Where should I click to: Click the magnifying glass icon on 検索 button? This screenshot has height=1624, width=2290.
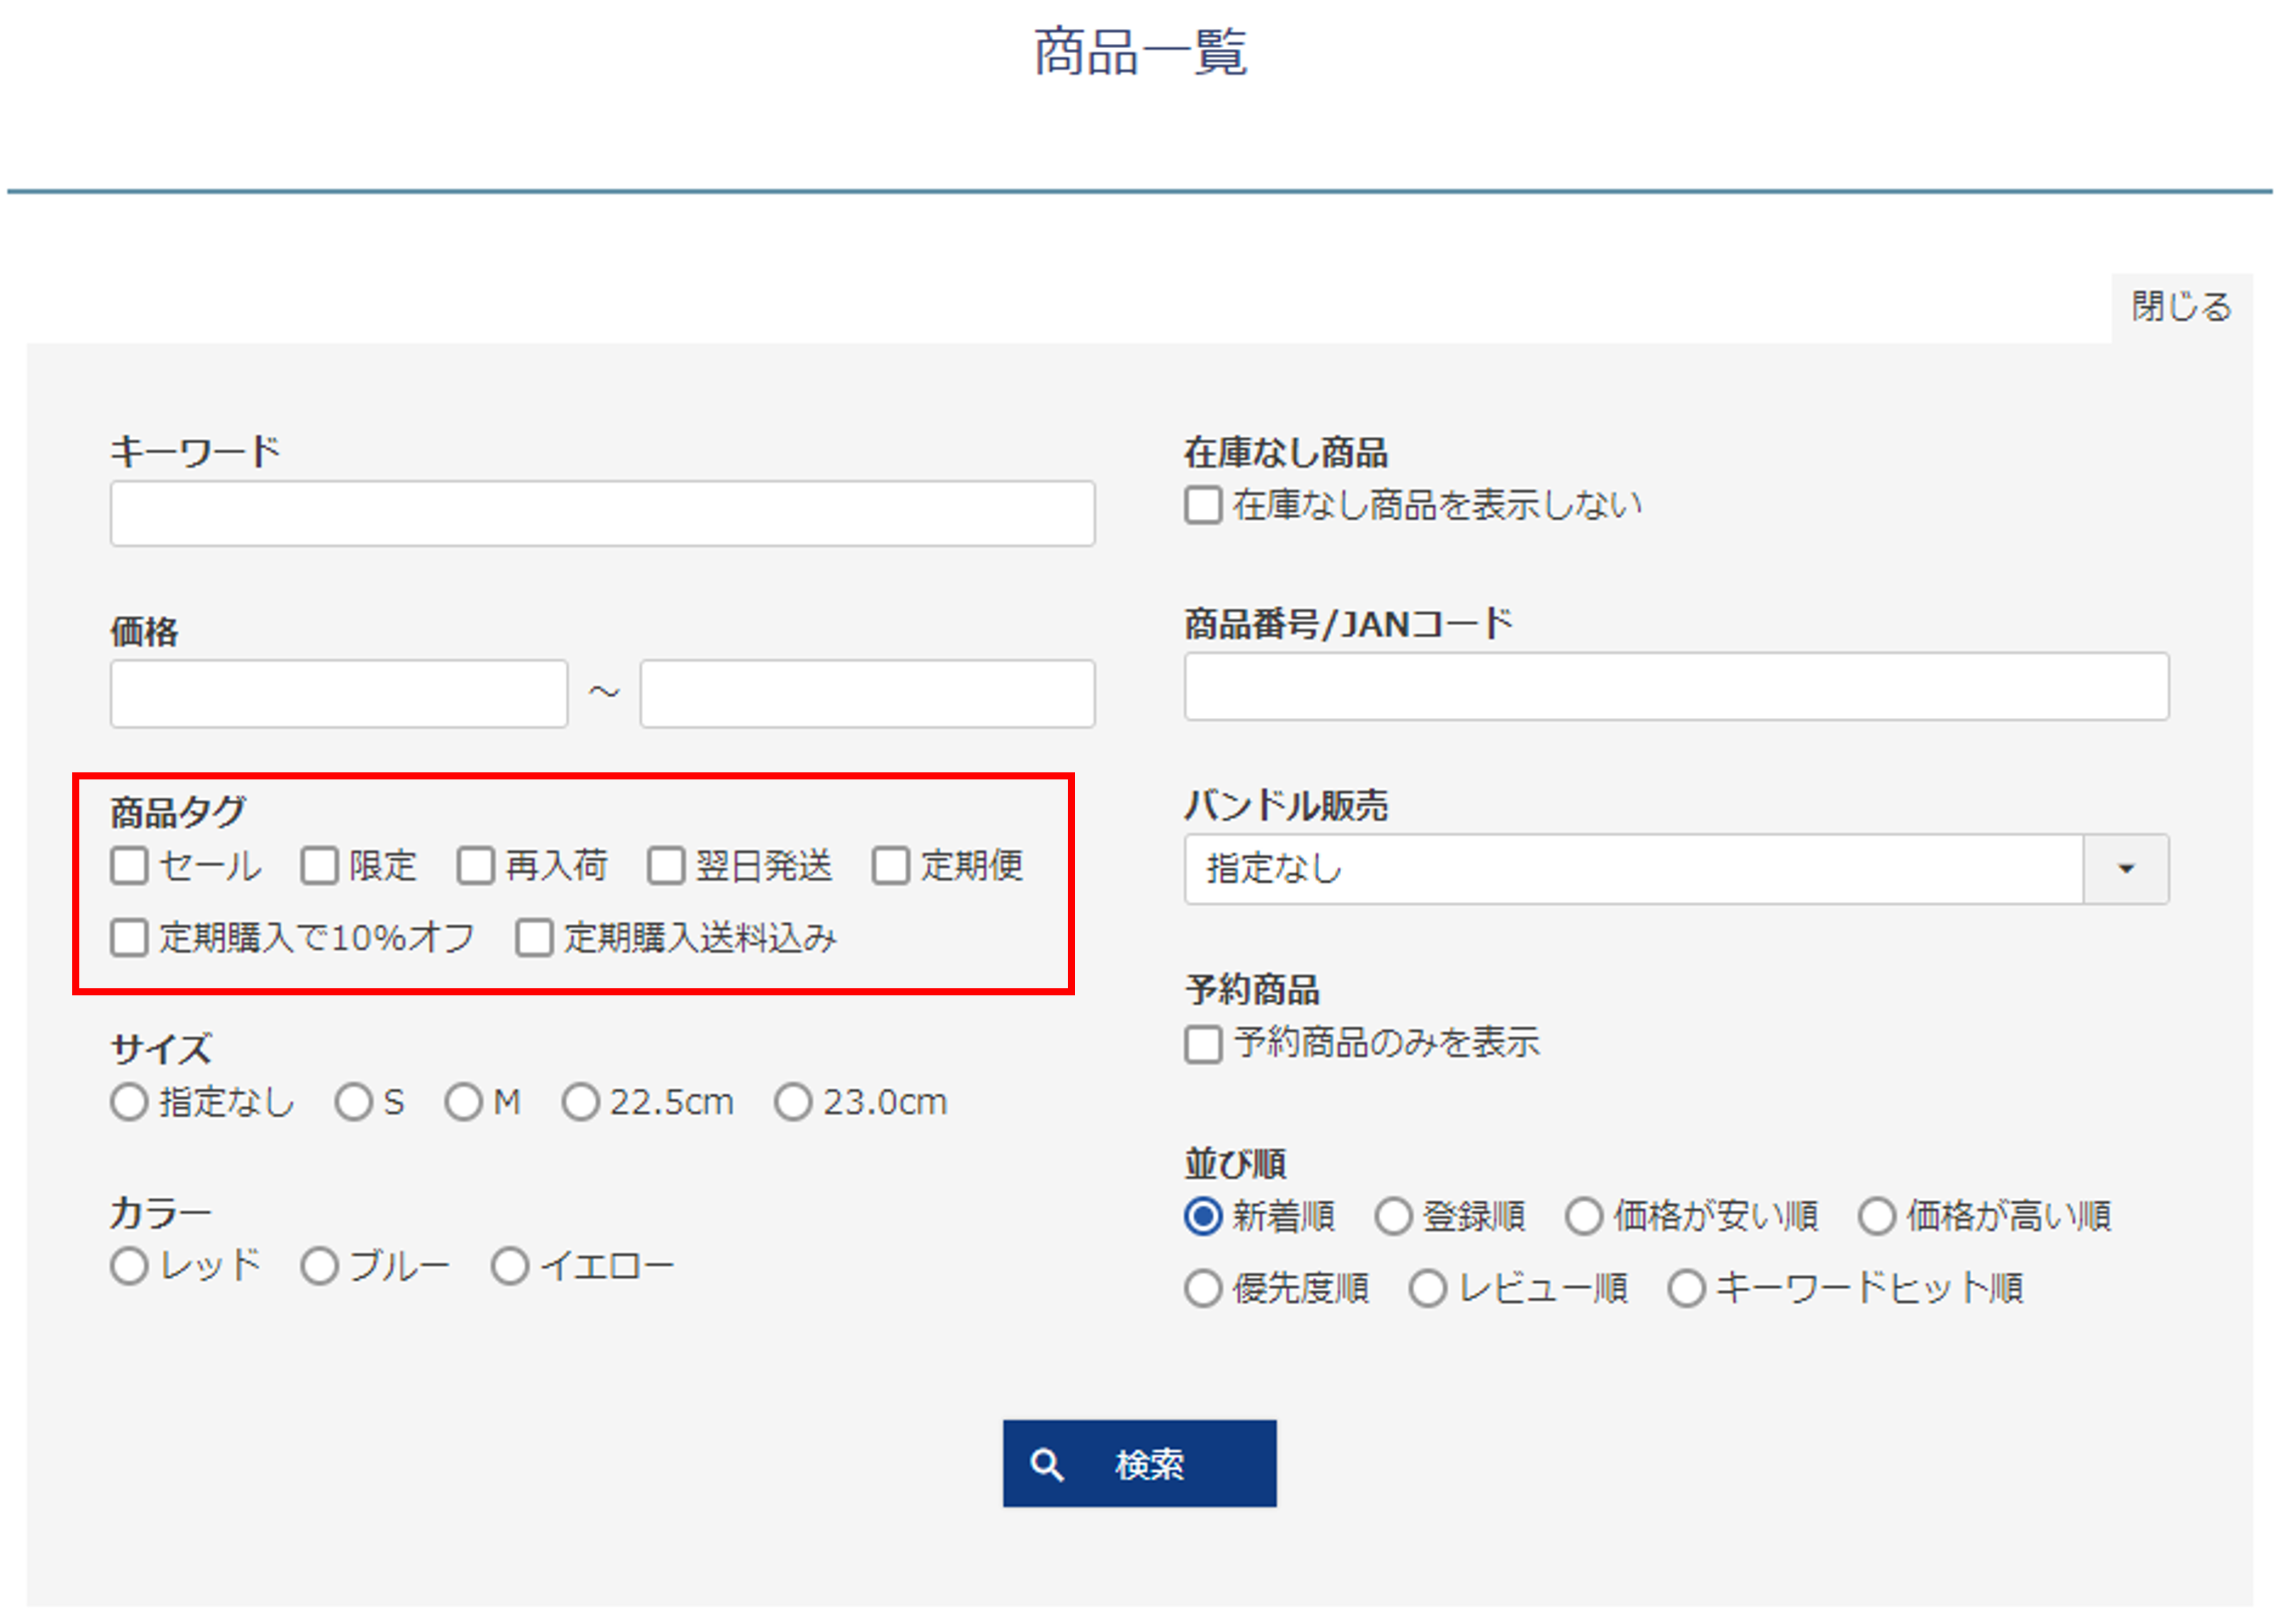tap(1047, 1465)
